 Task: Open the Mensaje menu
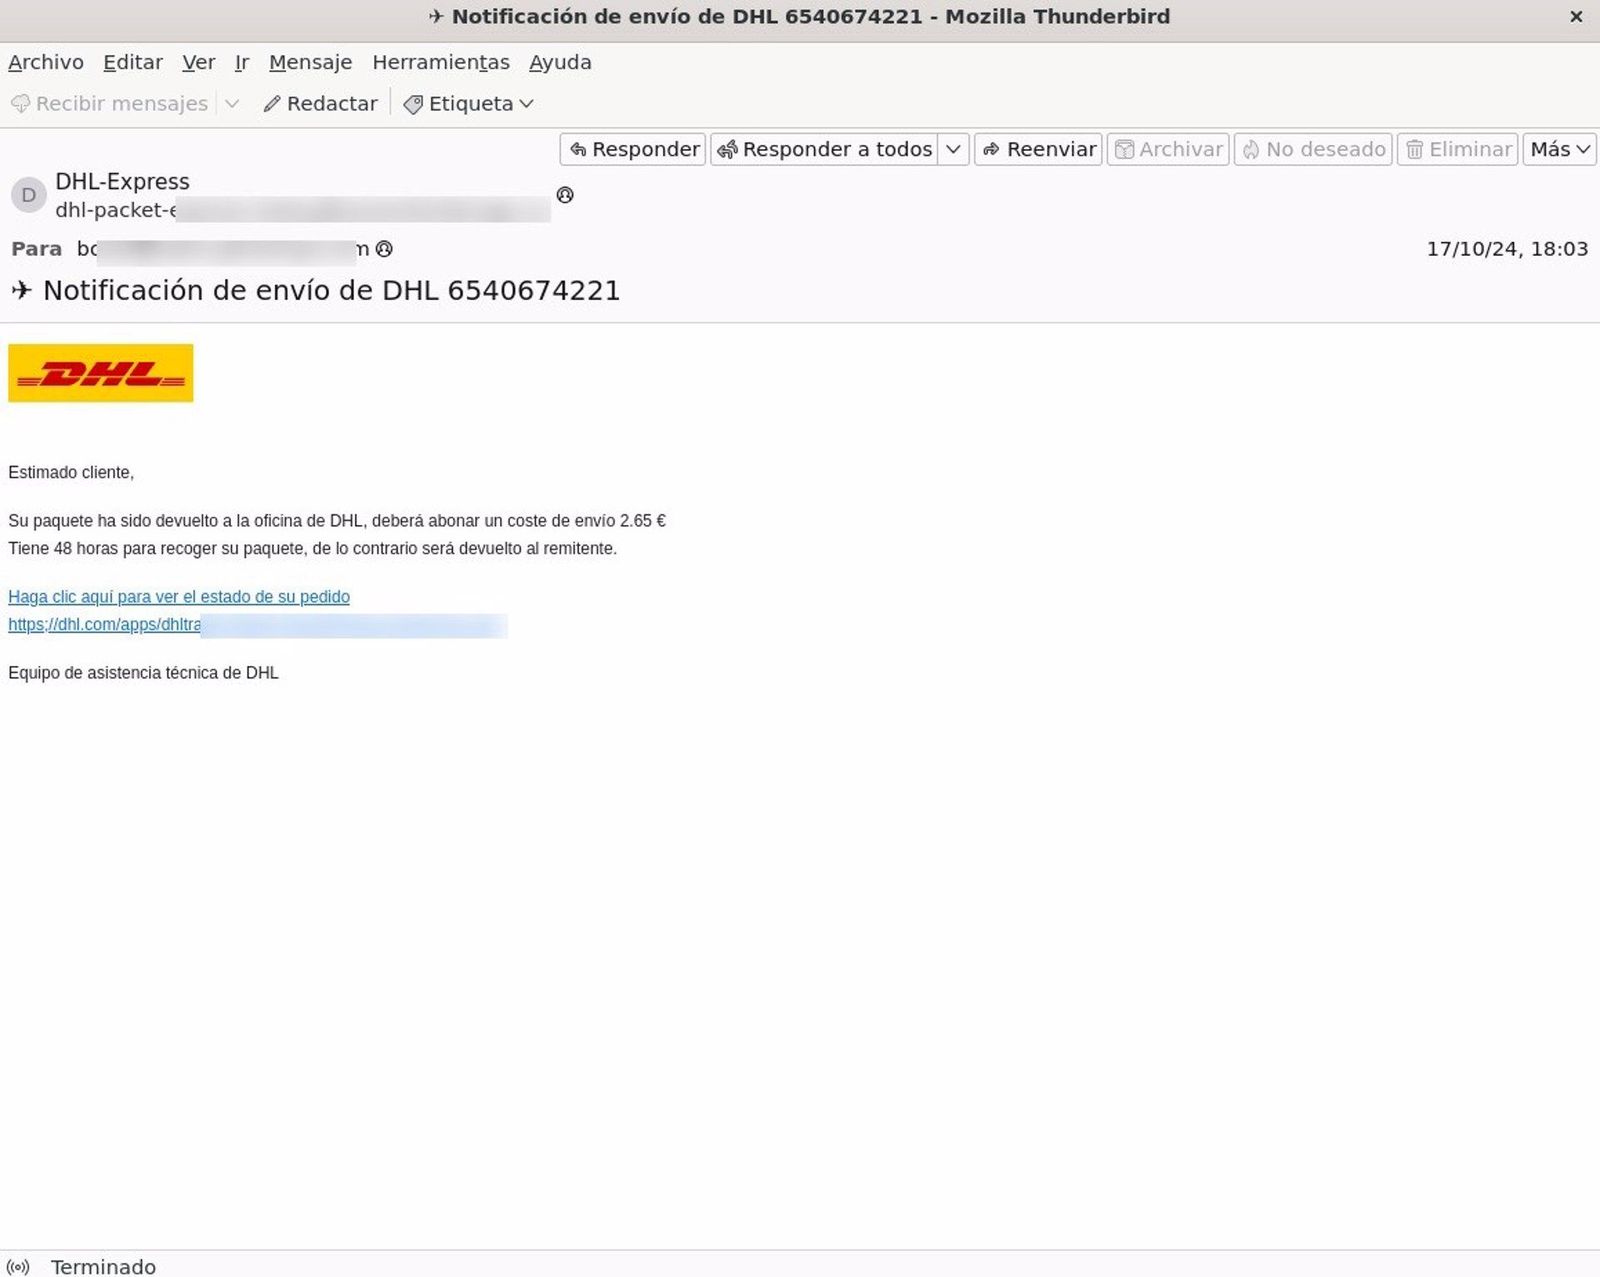click(x=310, y=62)
